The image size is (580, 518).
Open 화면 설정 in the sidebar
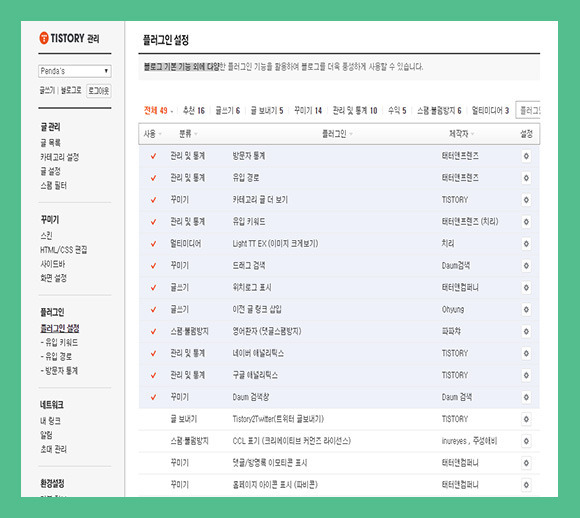53,278
